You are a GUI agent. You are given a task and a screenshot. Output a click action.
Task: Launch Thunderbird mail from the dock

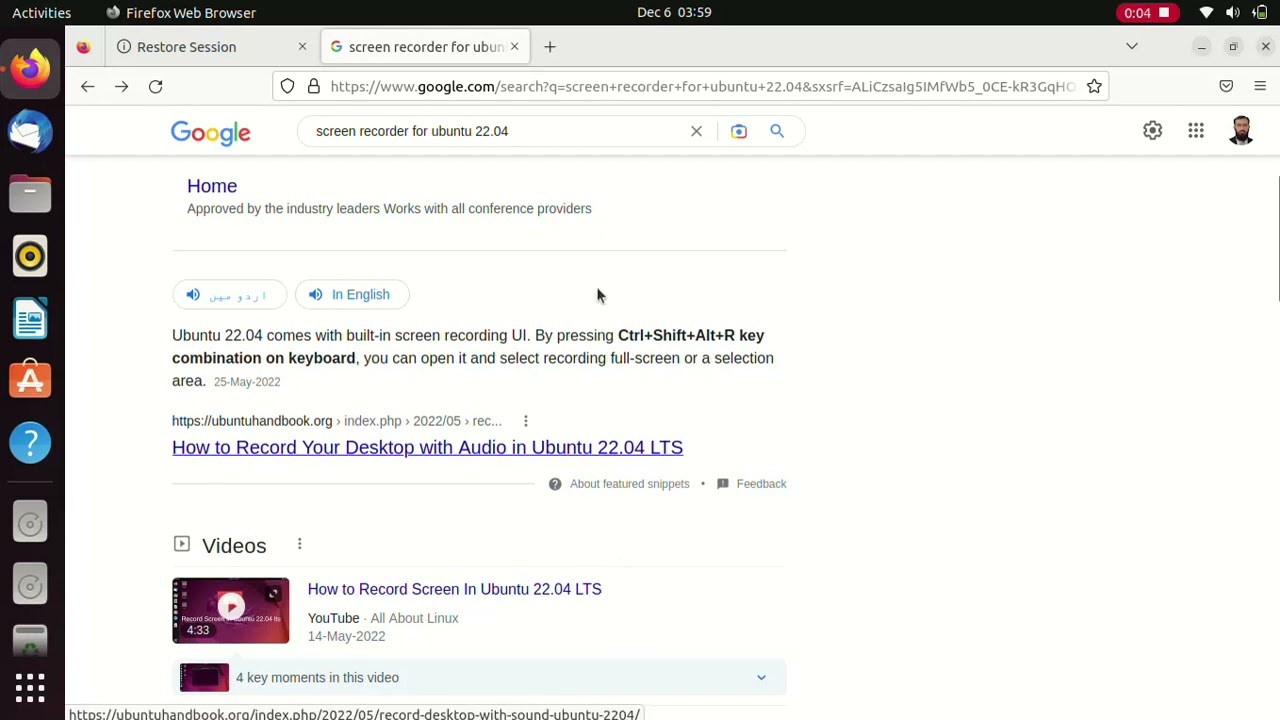click(30, 132)
